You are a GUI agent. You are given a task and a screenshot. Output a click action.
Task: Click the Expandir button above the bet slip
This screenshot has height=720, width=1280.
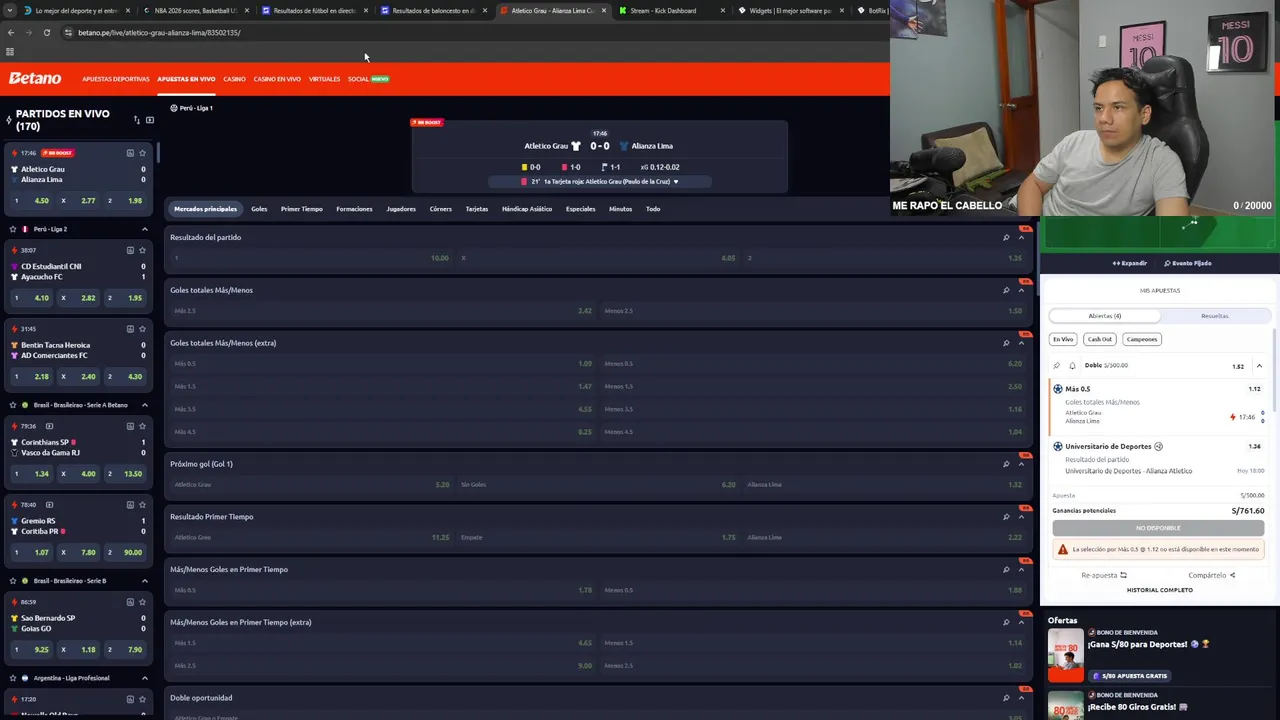(x=1130, y=263)
